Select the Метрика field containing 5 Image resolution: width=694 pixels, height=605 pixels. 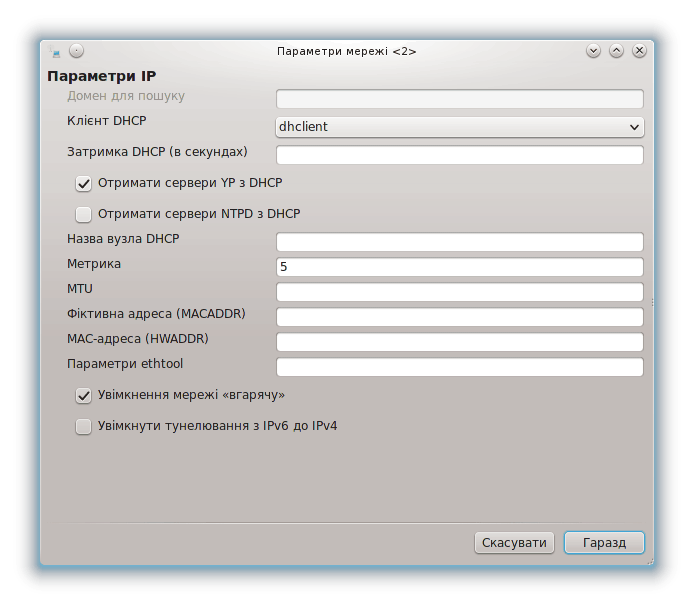[459, 267]
